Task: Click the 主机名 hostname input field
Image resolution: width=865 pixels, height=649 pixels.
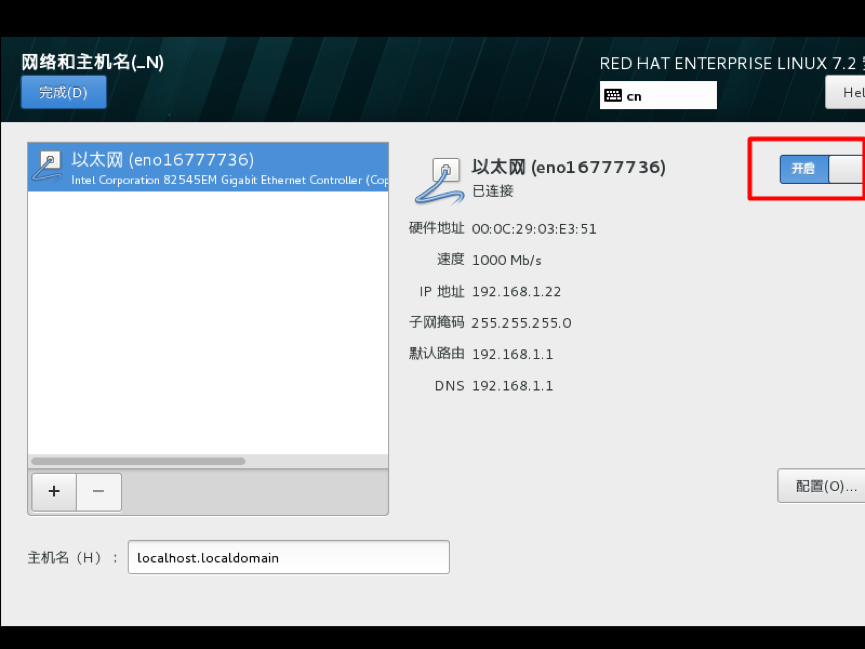Action: [x=289, y=557]
